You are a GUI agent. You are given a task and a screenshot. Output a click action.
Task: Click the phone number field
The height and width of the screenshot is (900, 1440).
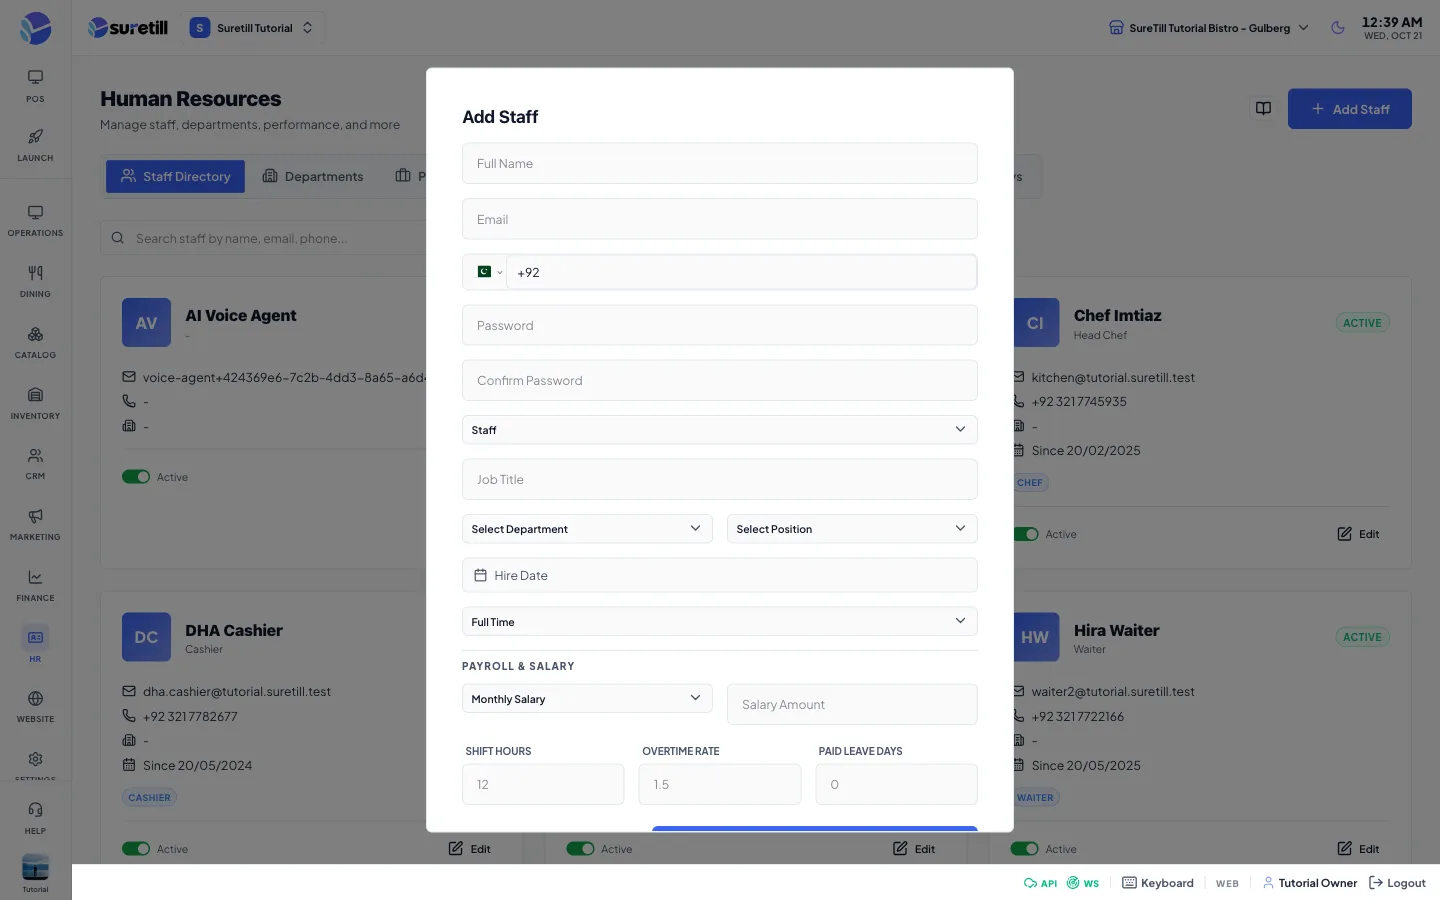tap(741, 272)
